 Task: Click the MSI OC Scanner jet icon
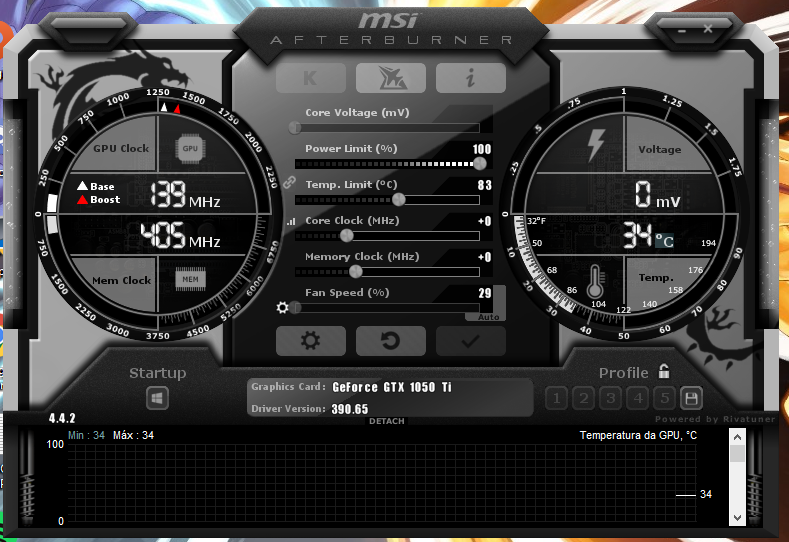(390, 78)
